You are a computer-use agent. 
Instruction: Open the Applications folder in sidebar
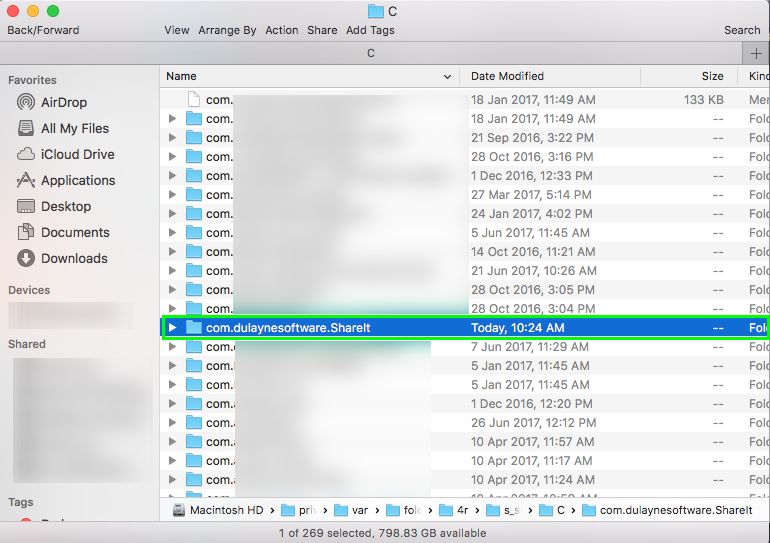[x=77, y=180]
